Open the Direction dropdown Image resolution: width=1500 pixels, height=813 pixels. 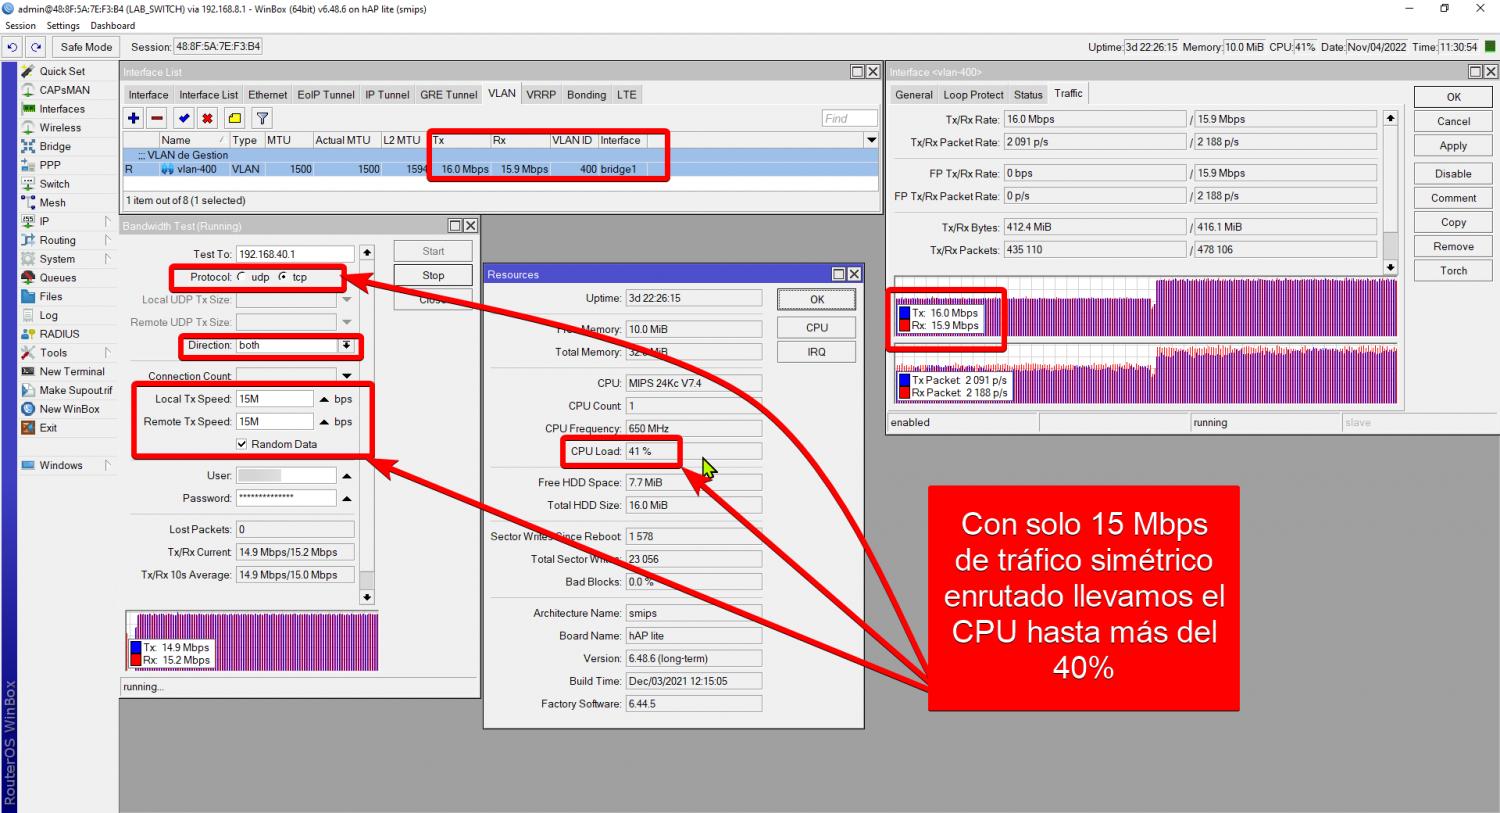coord(346,345)
